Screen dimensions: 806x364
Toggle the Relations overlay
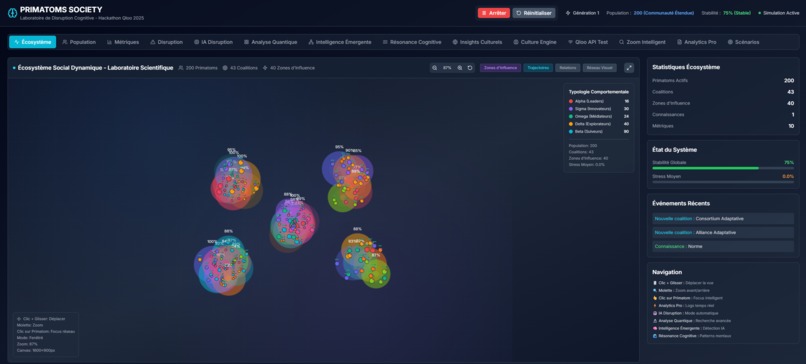coord(567,68)
